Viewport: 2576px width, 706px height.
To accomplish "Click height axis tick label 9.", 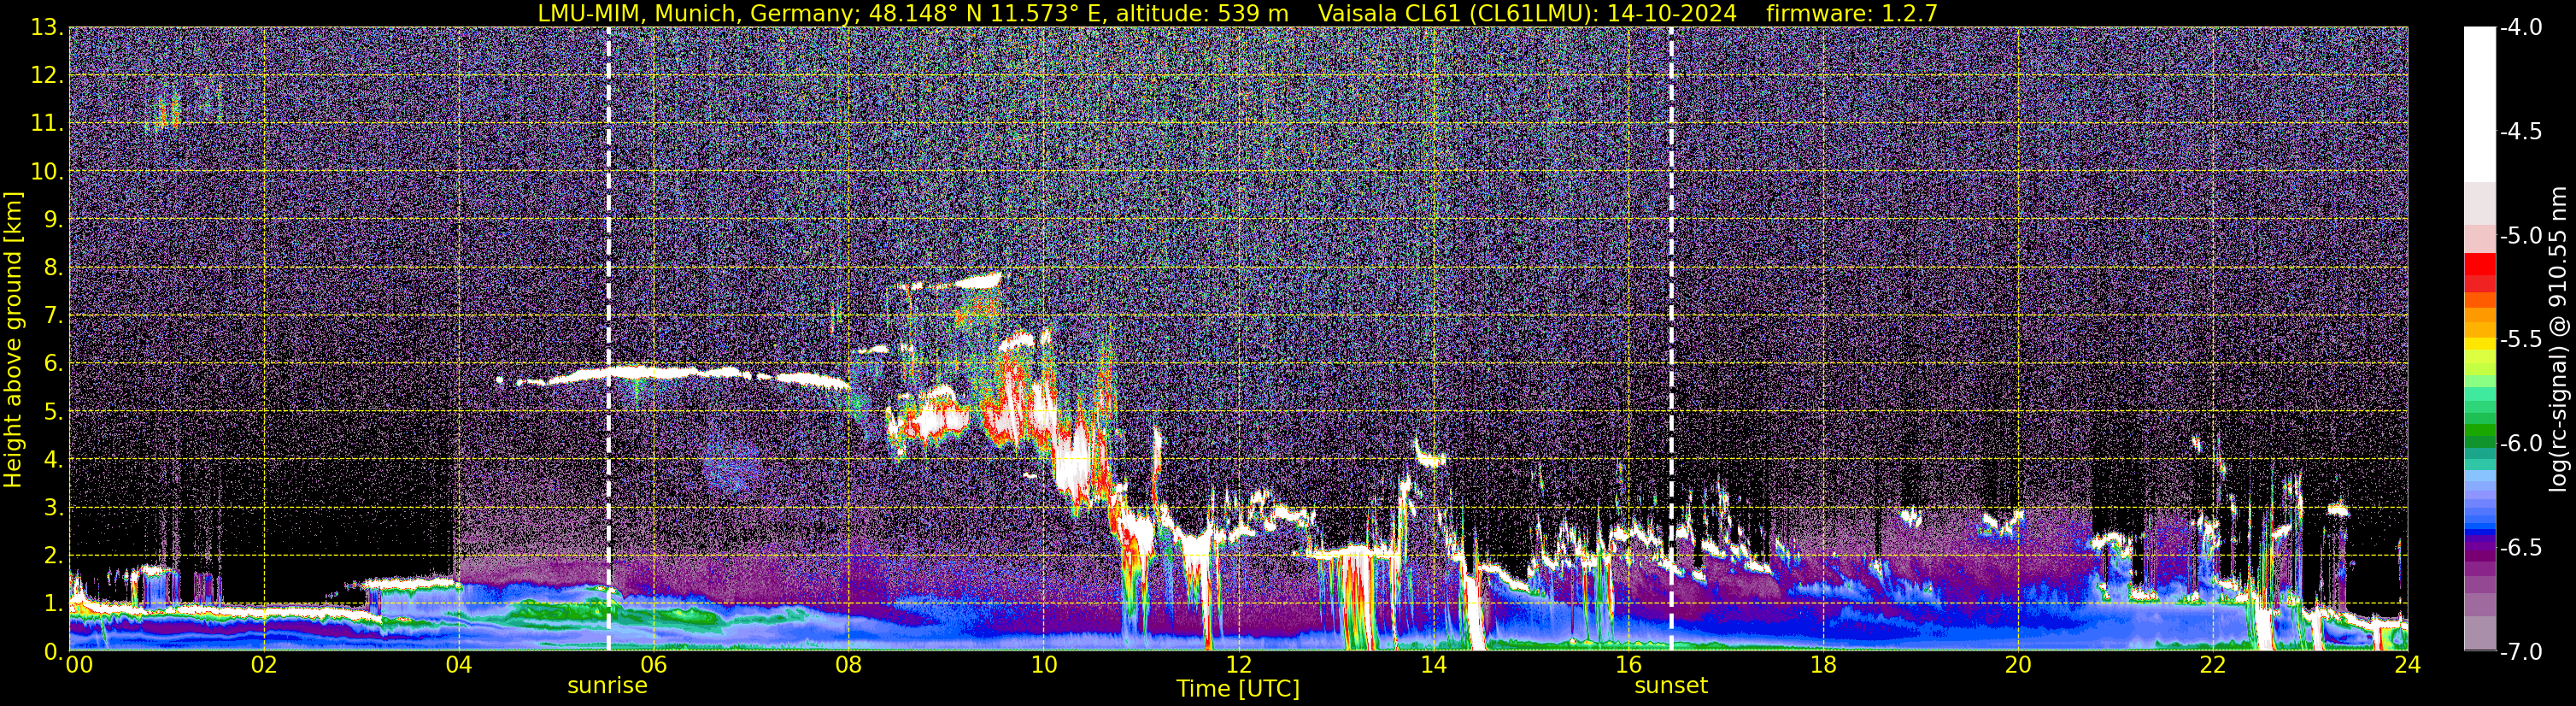I will 55,220.
